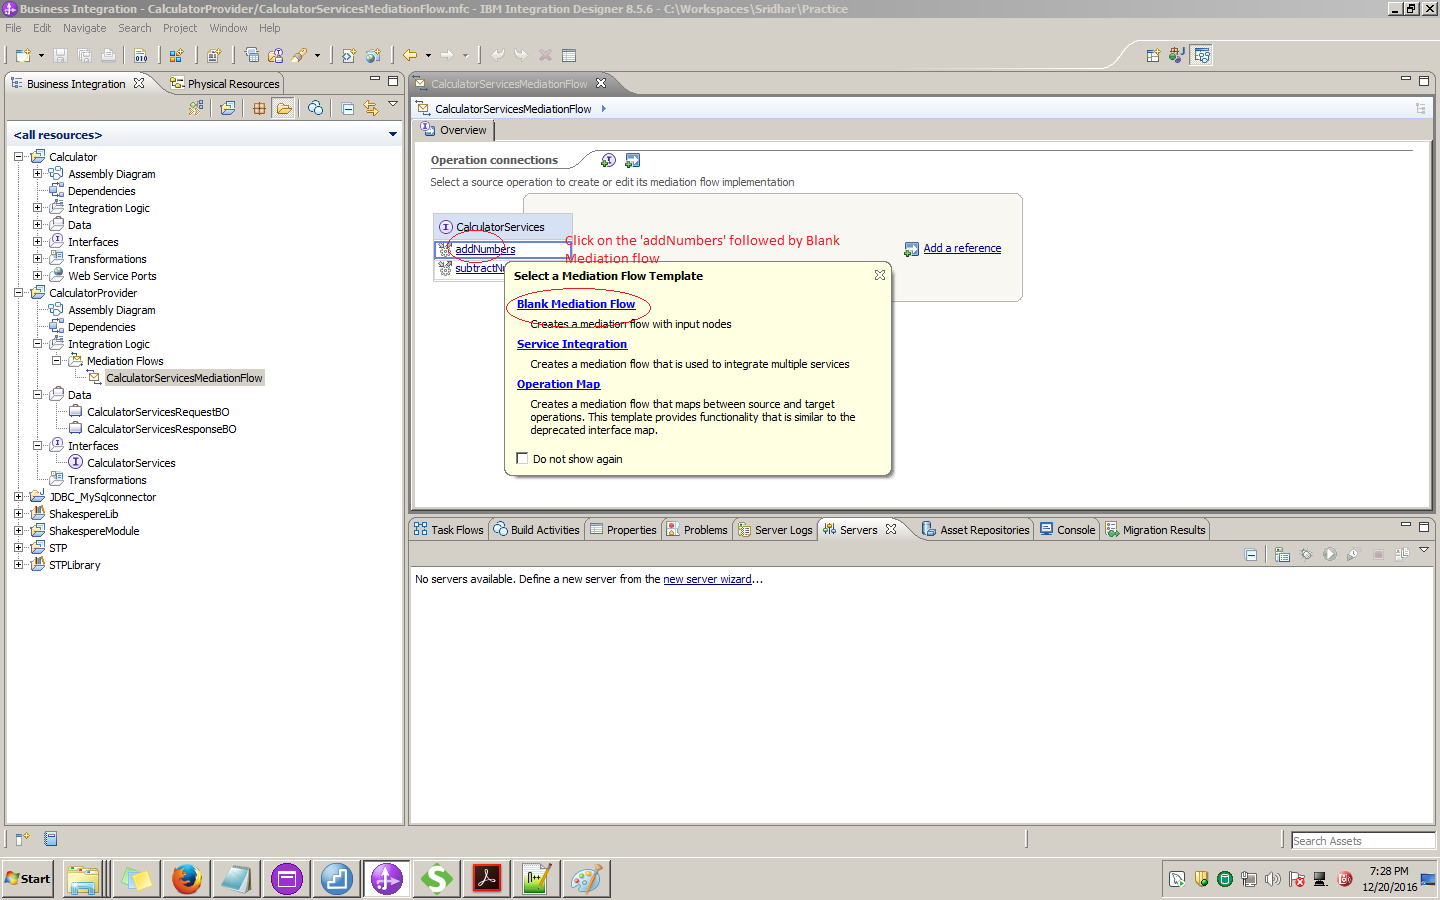Open the Asset Repositories tab
The width and height of the screenshot is (1440, 900).
click(x=975, y=530)
